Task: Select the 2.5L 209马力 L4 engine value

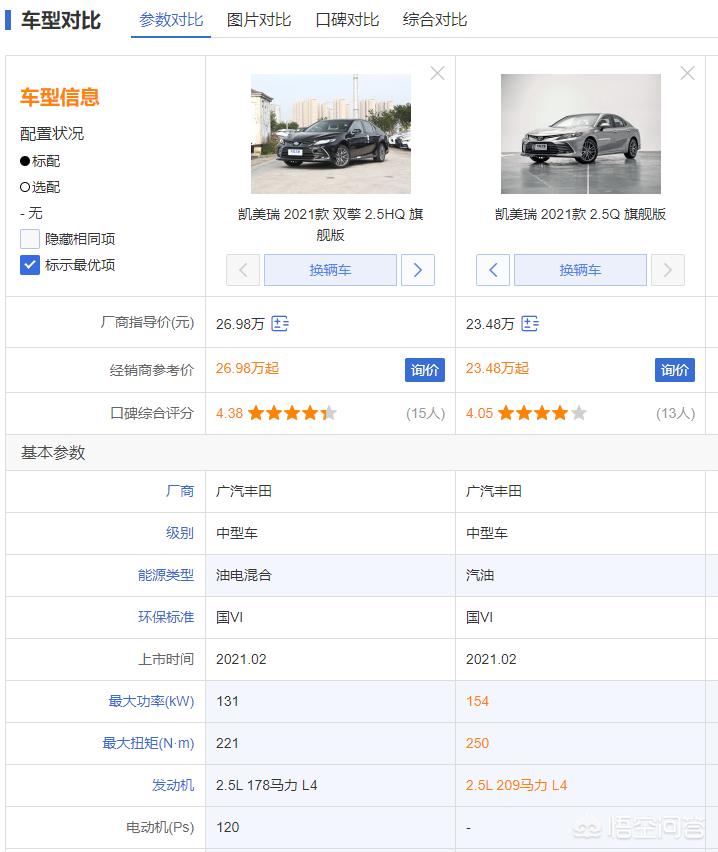Action: [x=516, y=785]
